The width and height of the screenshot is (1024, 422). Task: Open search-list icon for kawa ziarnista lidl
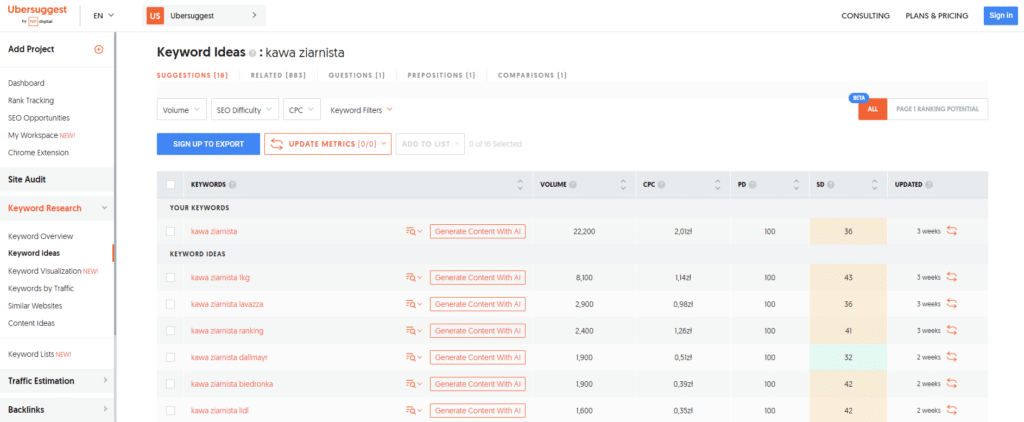pos(413,410)
